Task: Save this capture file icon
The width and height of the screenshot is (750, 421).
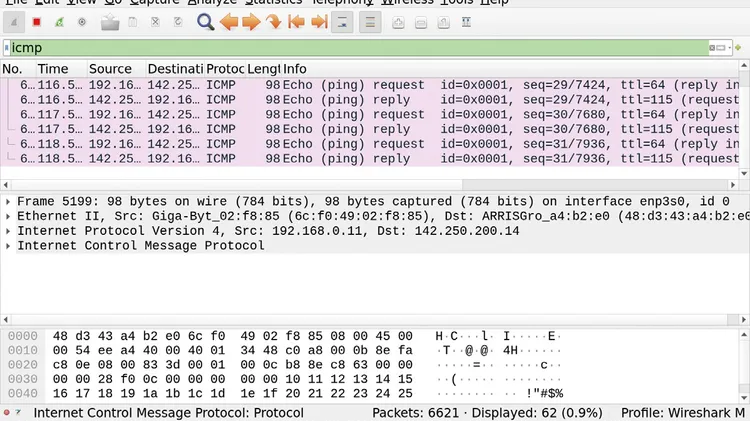Action: (x=132, y=22)
